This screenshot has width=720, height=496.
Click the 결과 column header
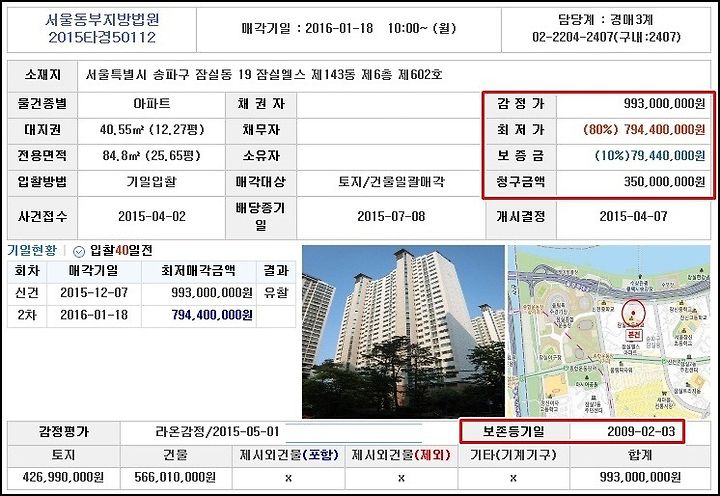point(276,271)
